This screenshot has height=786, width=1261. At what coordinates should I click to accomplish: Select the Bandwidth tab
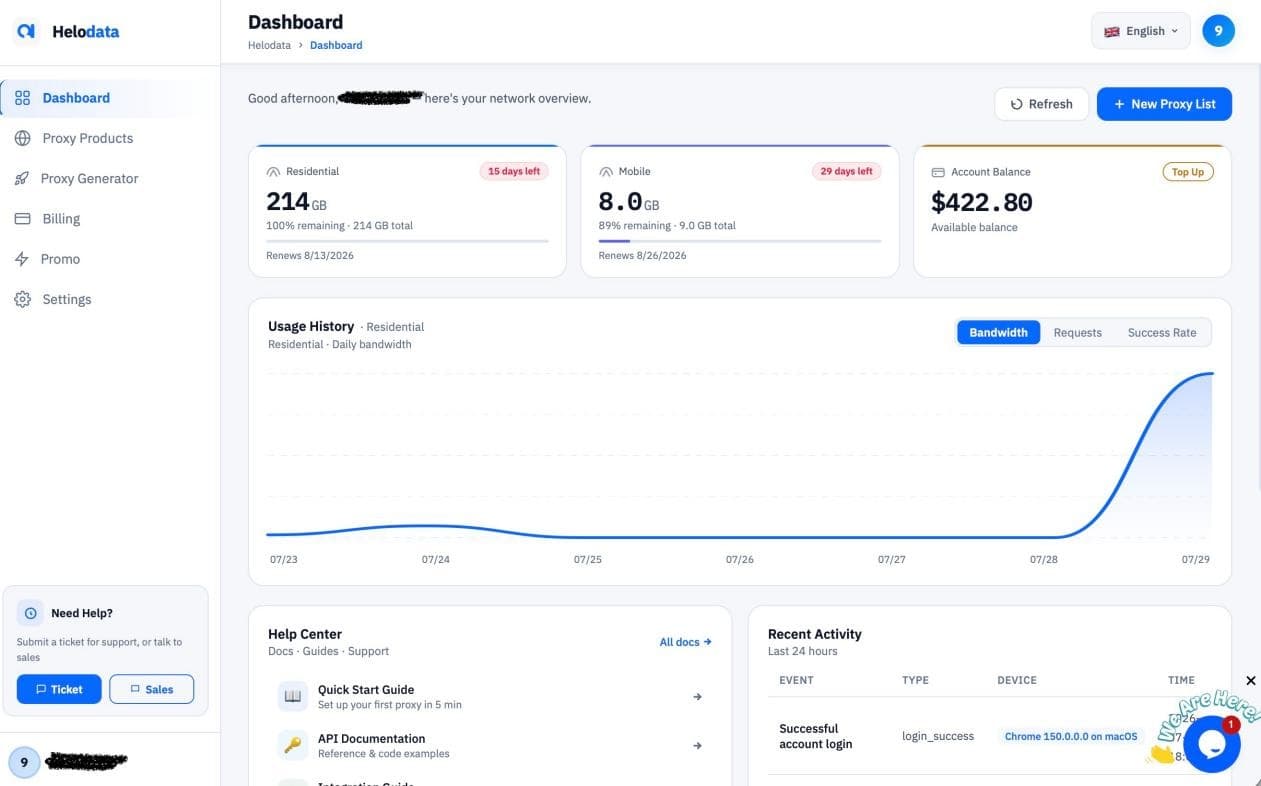tap(998, 333)
